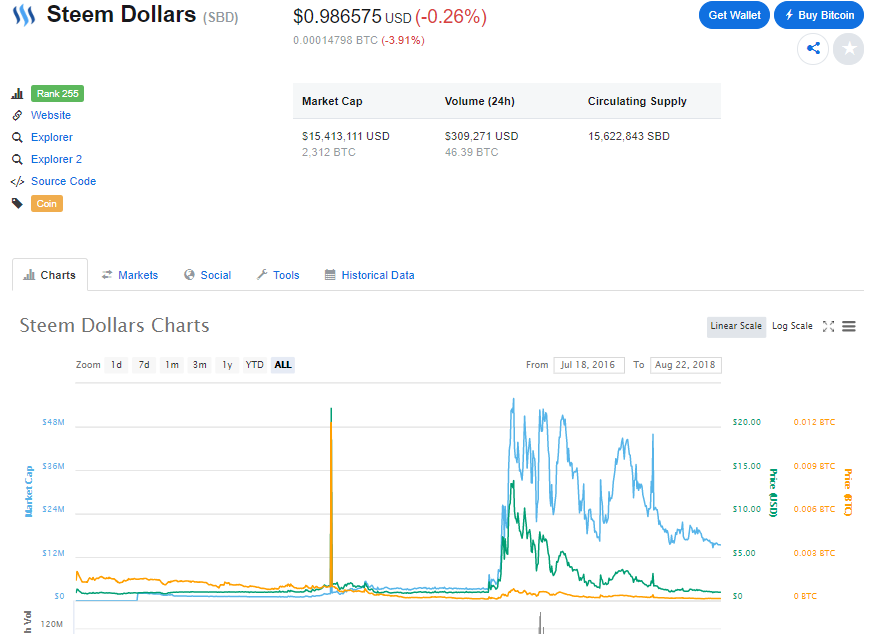The image size is (871, 634).
Task: Switch to the Markets tab
Action: (x=129, y=275)
